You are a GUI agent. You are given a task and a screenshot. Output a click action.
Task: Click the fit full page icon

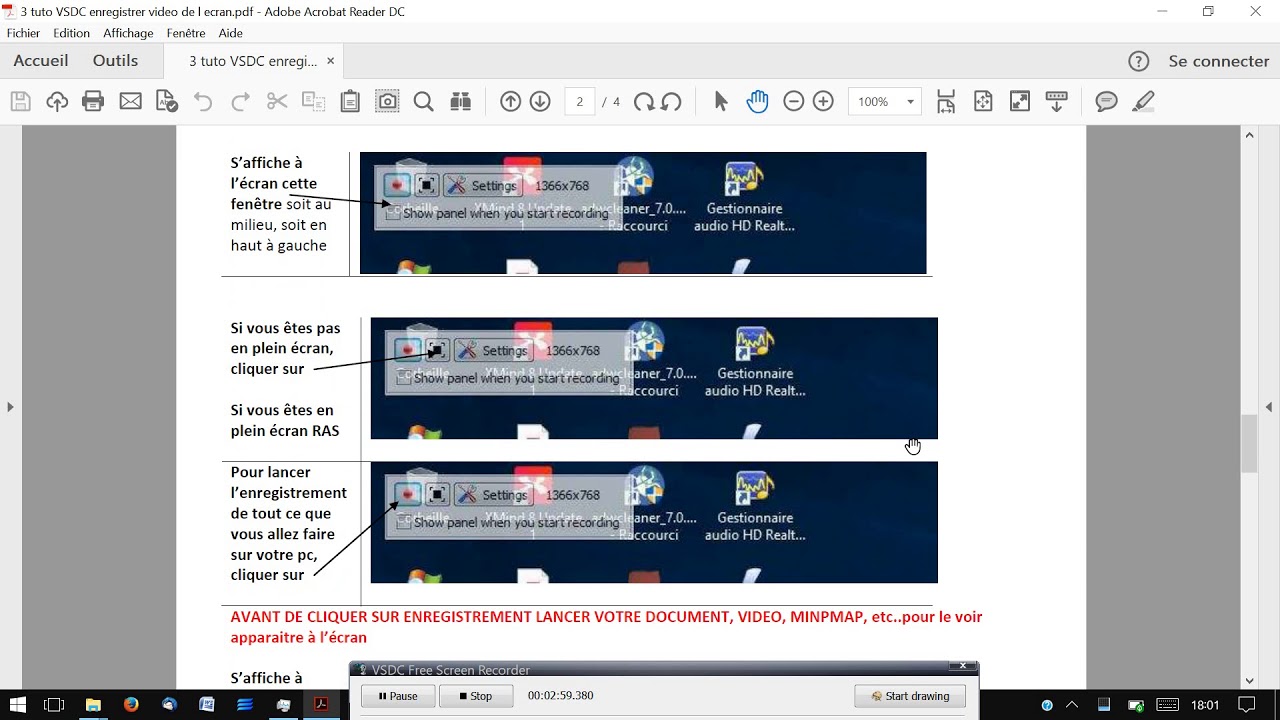(x=983, y=101)
